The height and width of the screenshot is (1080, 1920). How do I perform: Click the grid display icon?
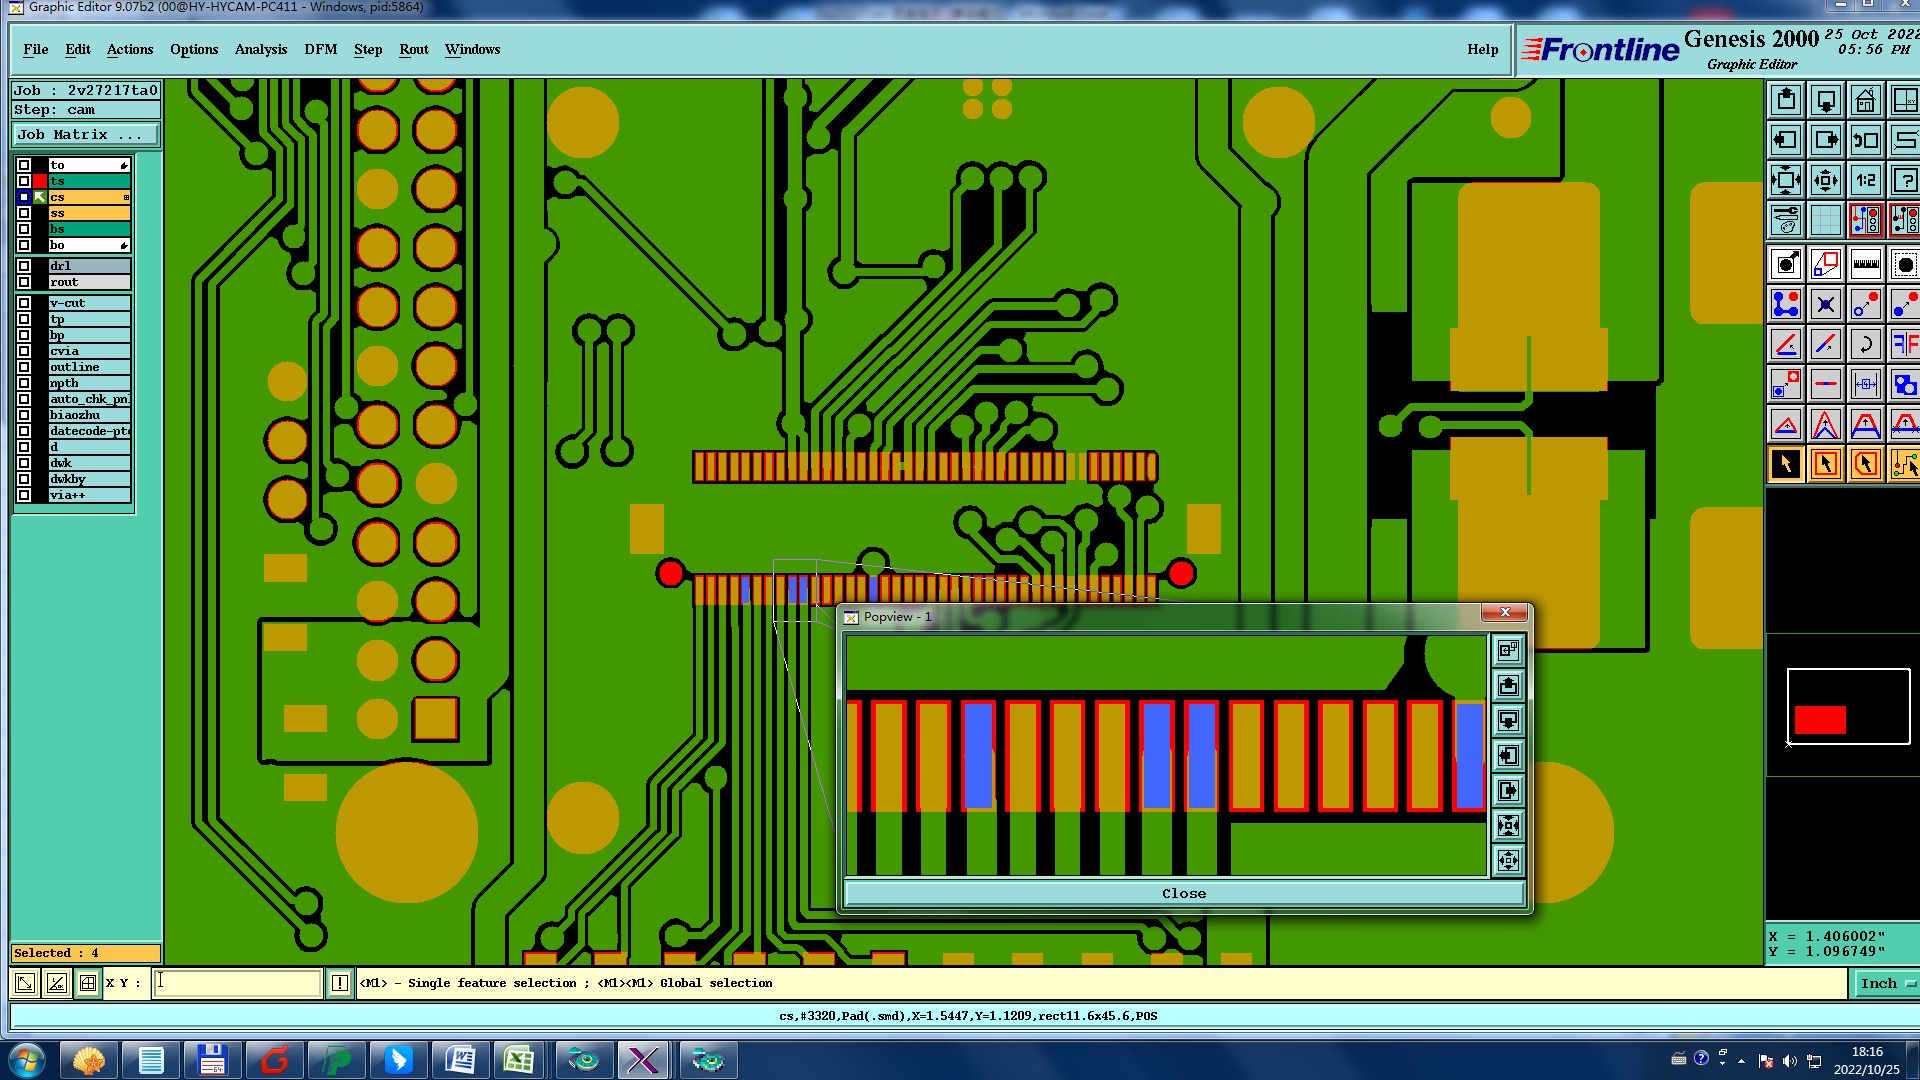coord(1825,220)
